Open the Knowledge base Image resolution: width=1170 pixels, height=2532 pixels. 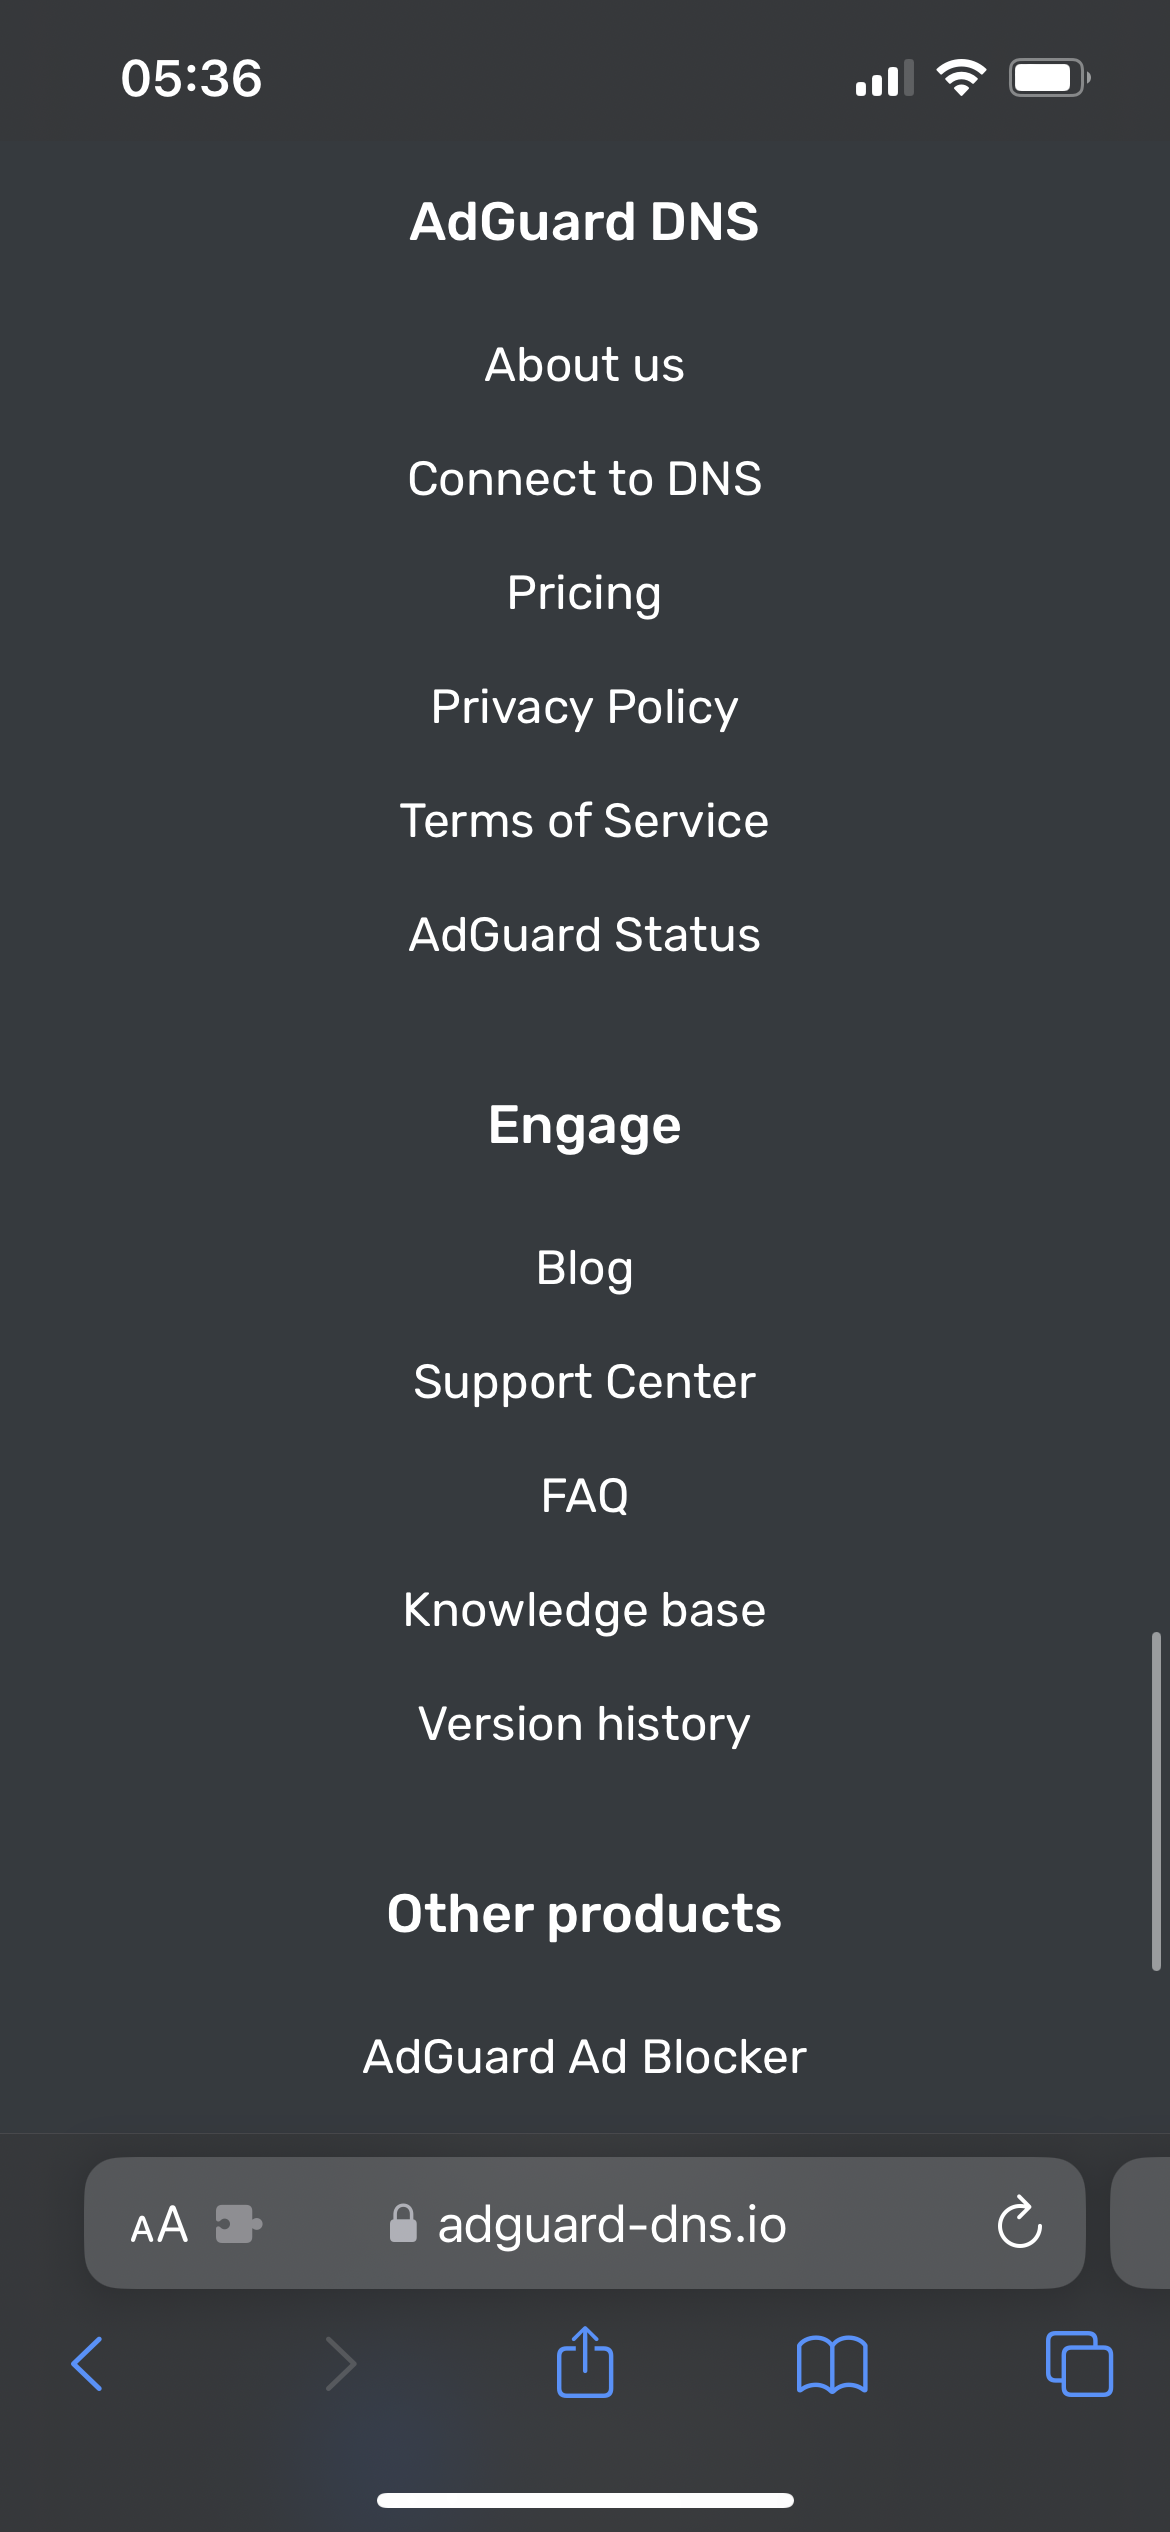coord(584,1609)
